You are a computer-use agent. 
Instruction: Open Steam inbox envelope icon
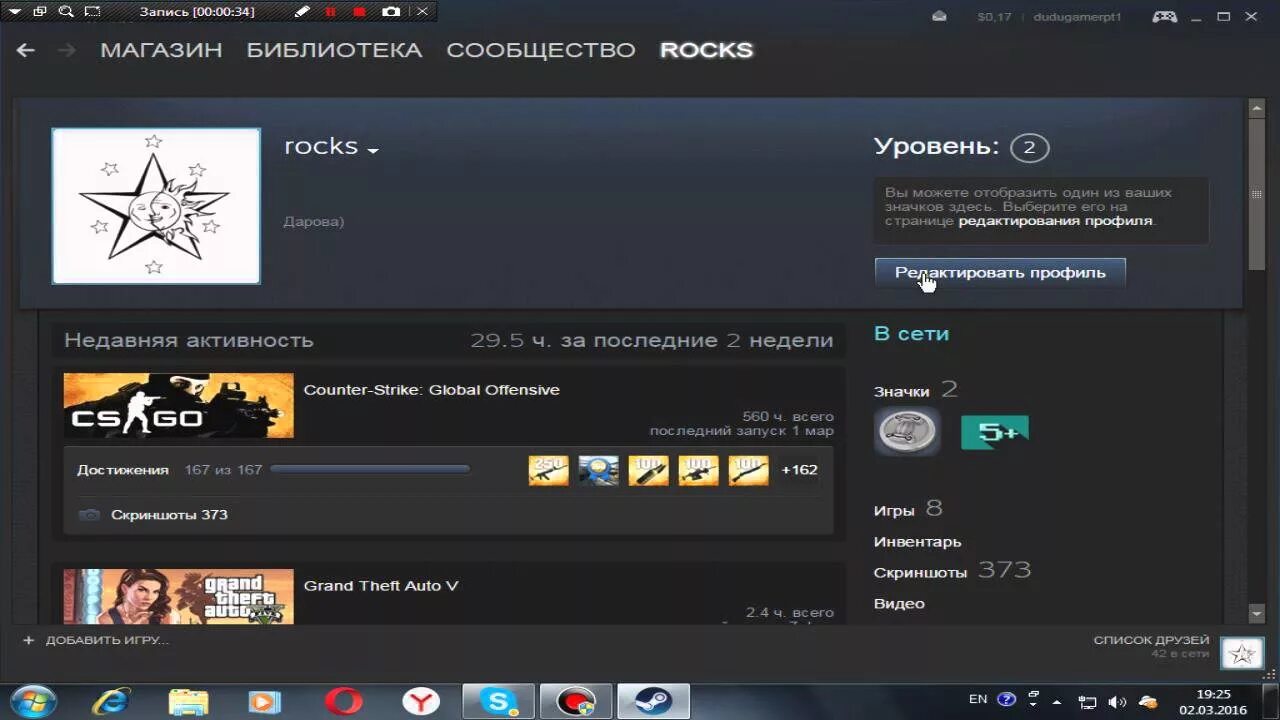(939, 16)
